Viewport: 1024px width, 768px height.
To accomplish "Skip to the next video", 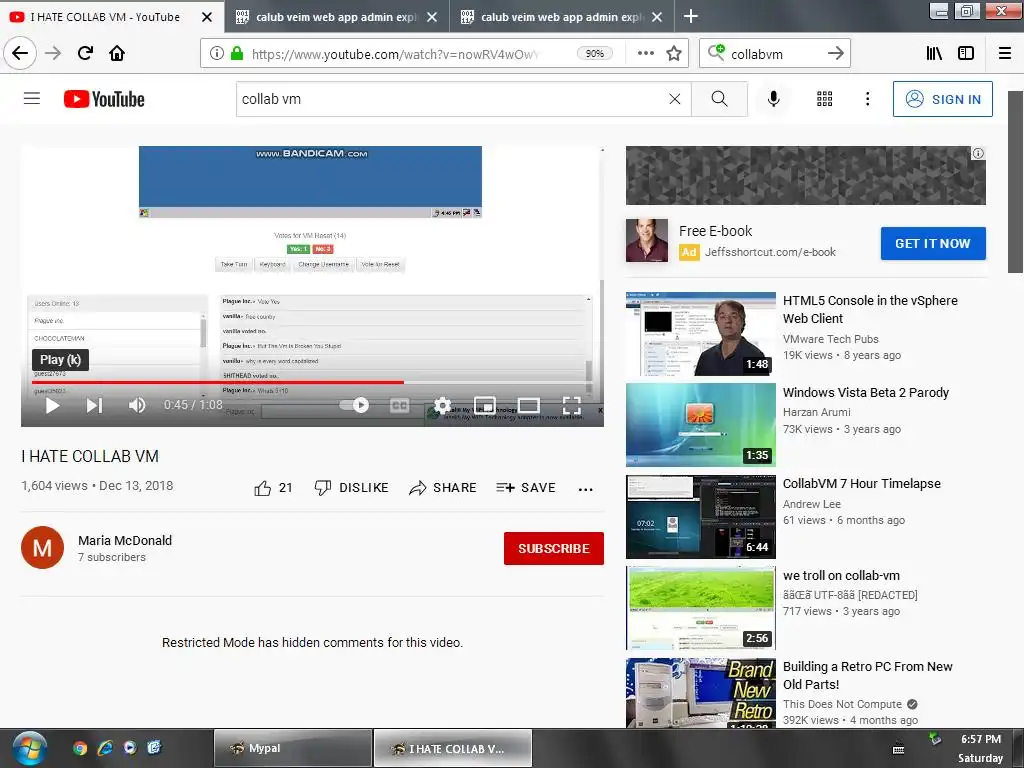I will coord(94,406).
